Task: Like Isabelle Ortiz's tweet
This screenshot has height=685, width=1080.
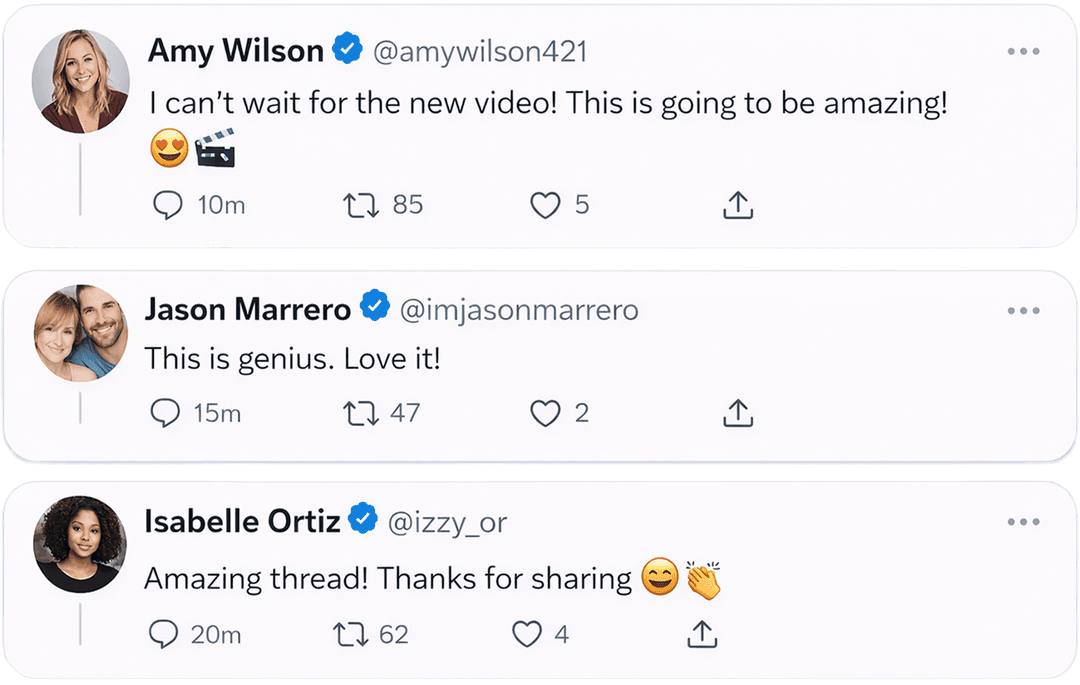Action: tap(527, 634)
